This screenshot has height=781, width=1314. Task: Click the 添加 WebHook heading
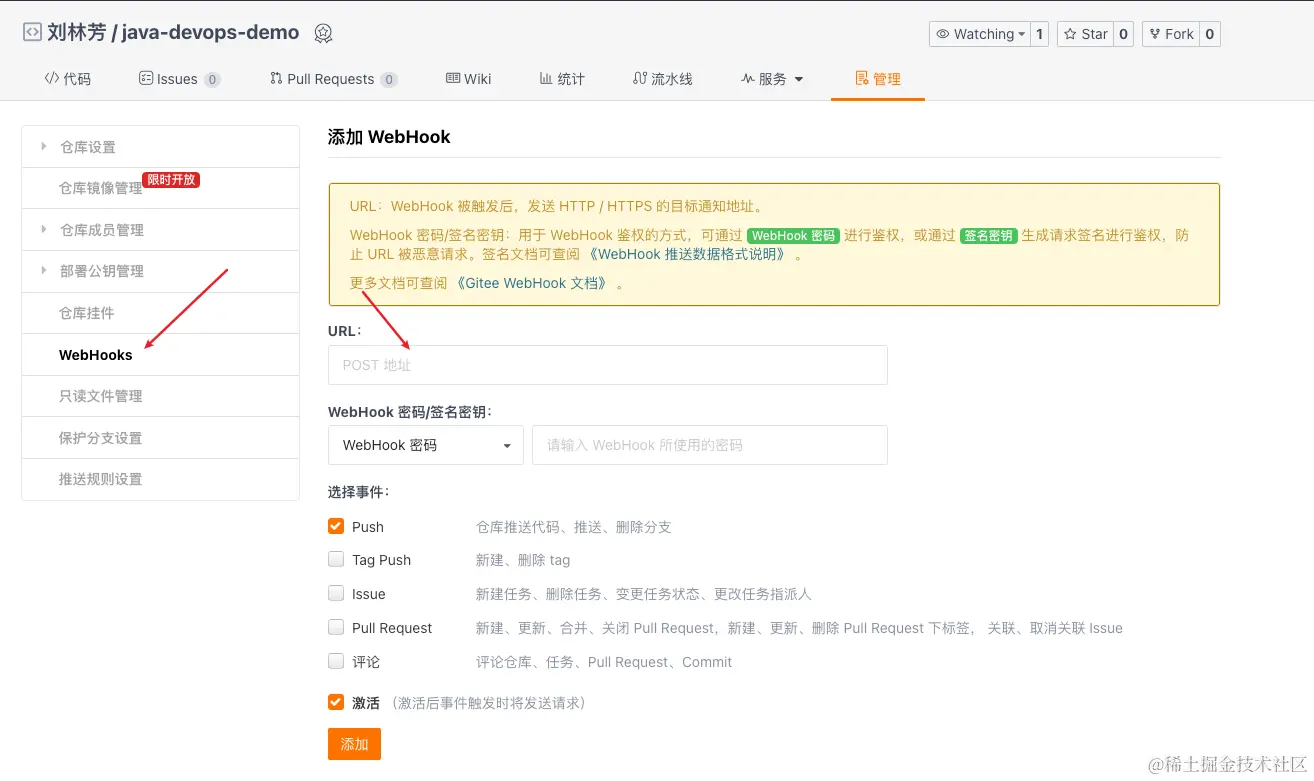(389, 137)
